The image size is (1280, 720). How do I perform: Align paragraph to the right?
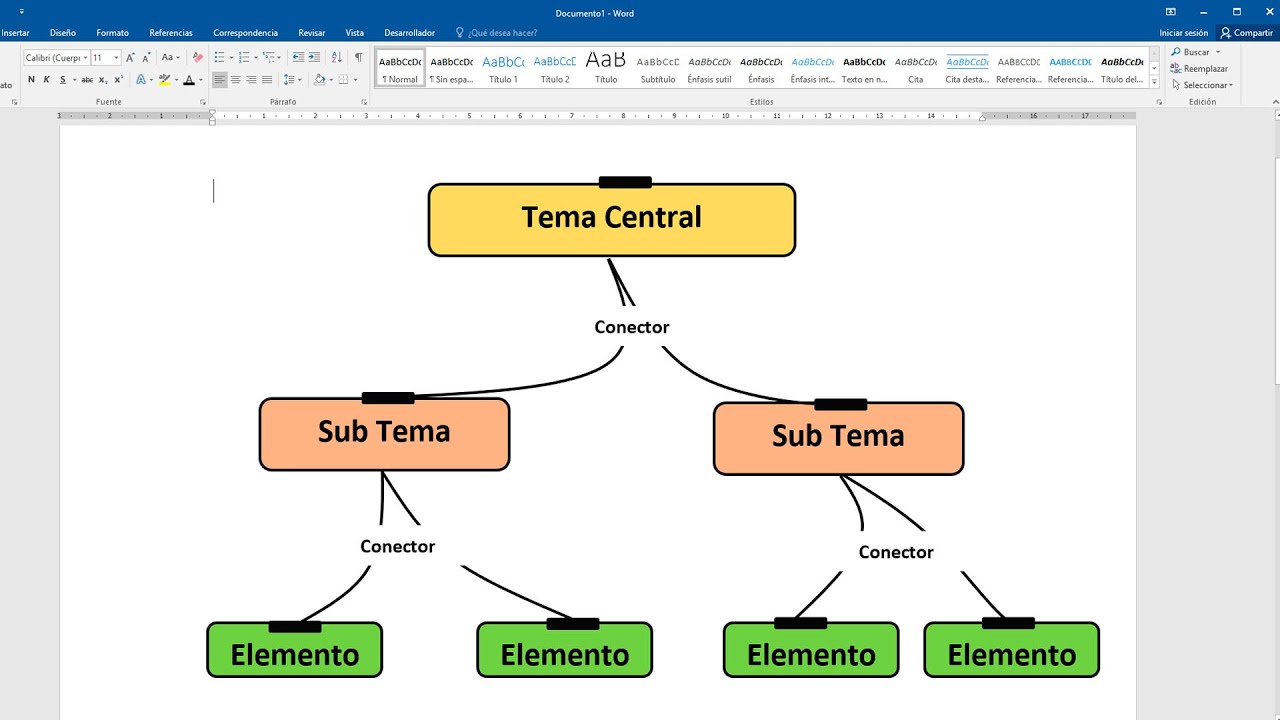[251, 80]
